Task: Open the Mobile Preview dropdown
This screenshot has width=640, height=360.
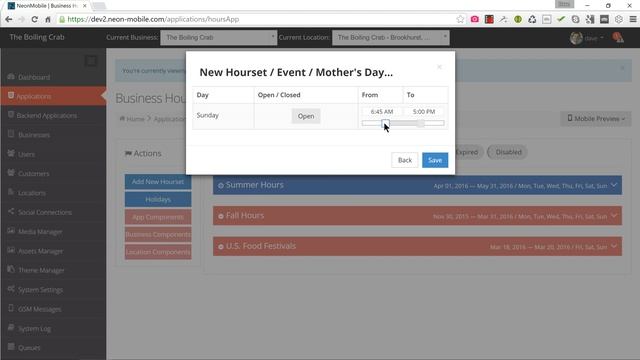Action: pyautogui.click(x=596, y=119)
